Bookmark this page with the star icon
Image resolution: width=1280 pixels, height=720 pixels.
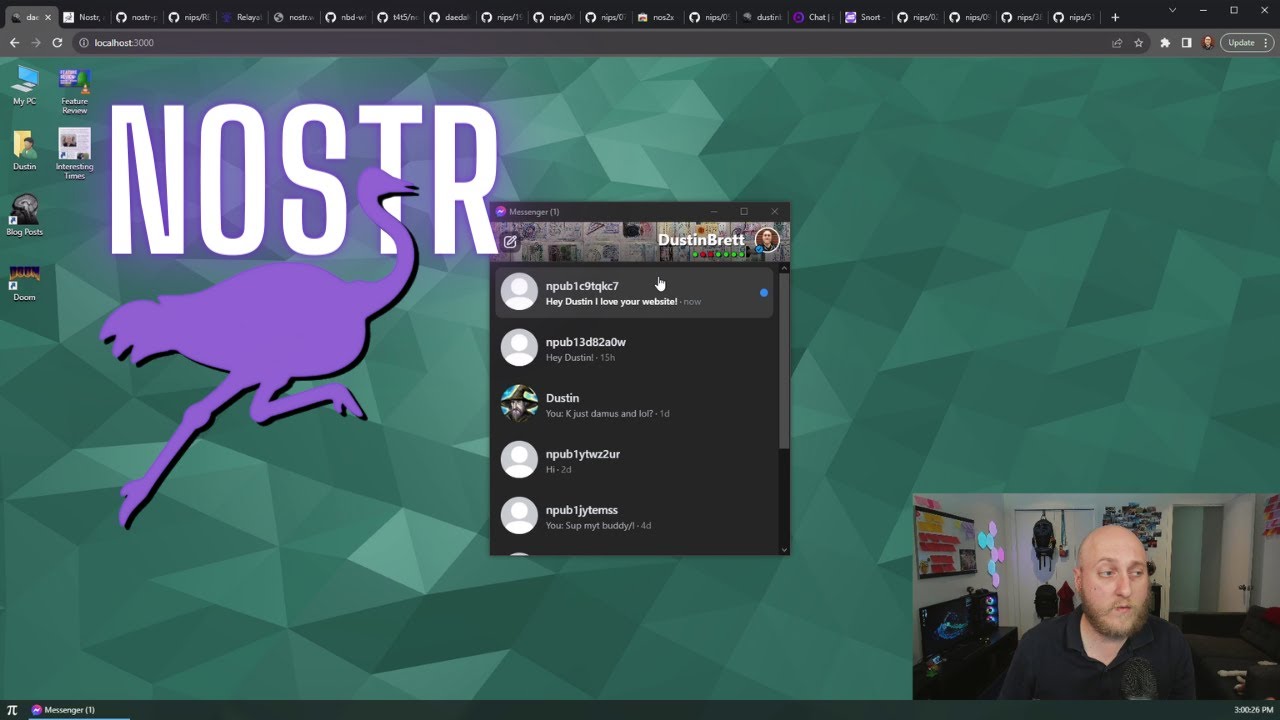(1138, 43)
